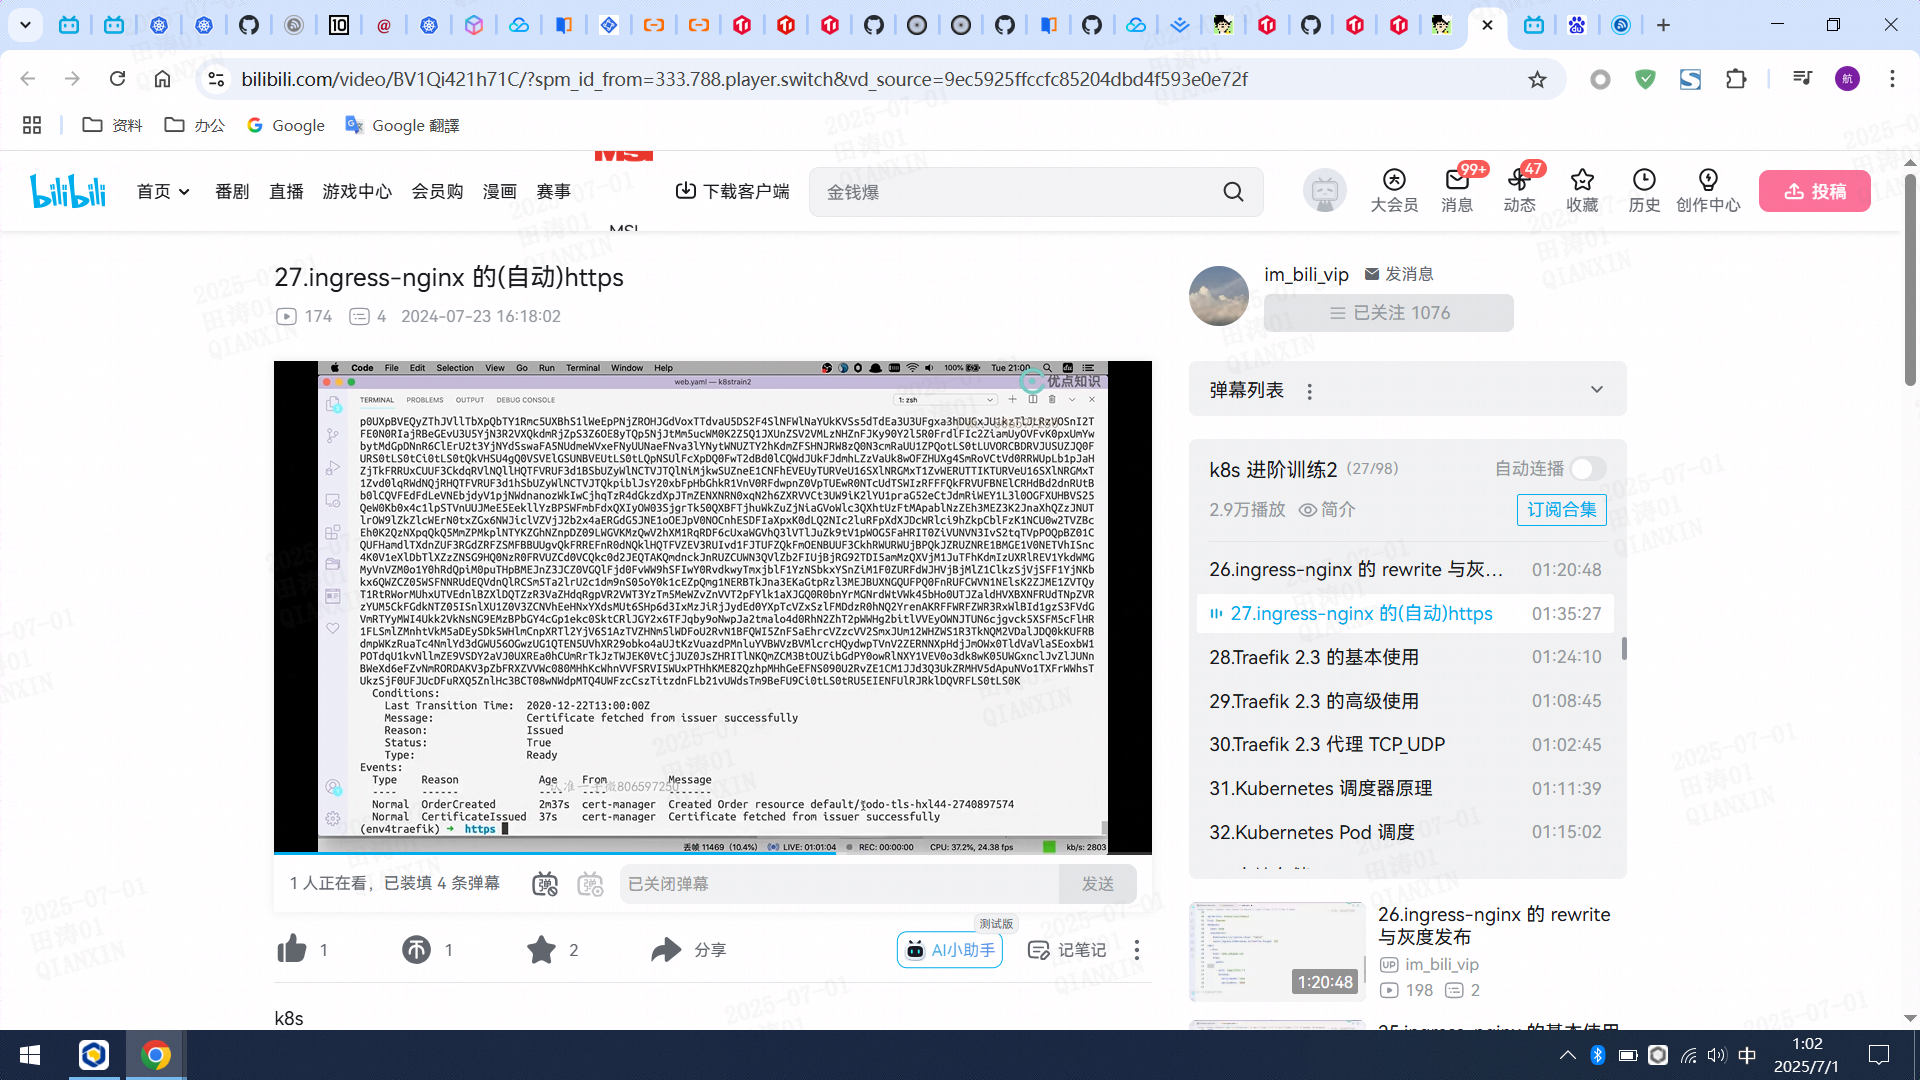The height and width of the screenshot is (1080, 1920).
Task: Open danmaku settings icon
Action: pyautogui.click(x=590, y=884)
